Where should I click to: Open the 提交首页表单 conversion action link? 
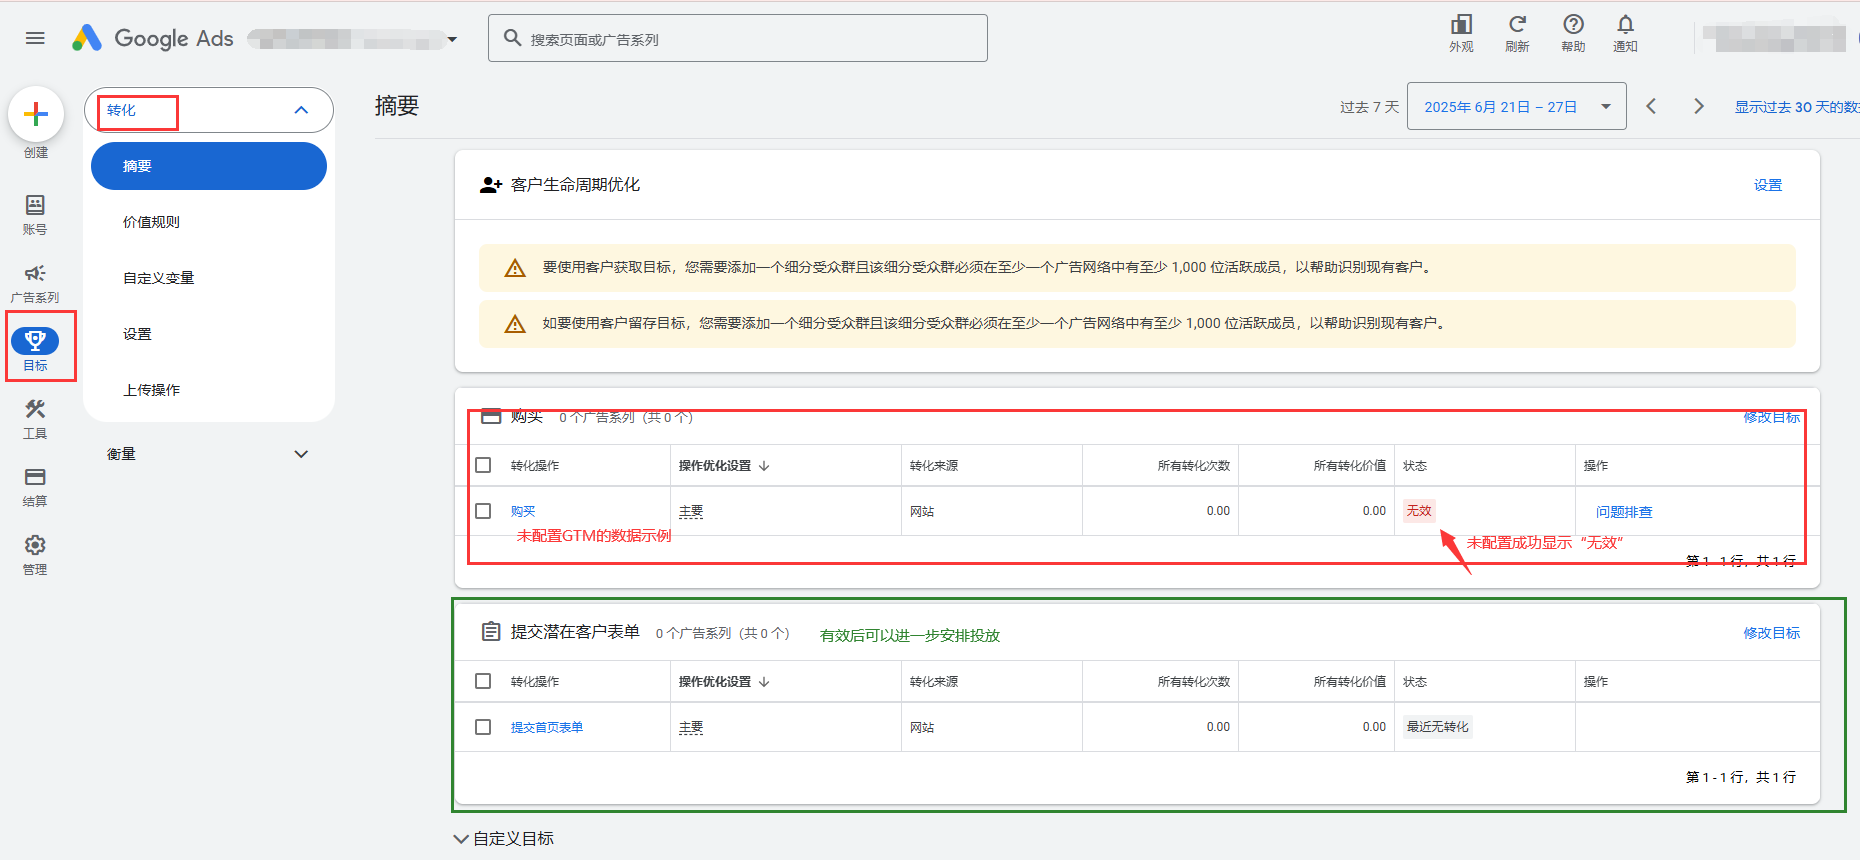tap(546, 728)
